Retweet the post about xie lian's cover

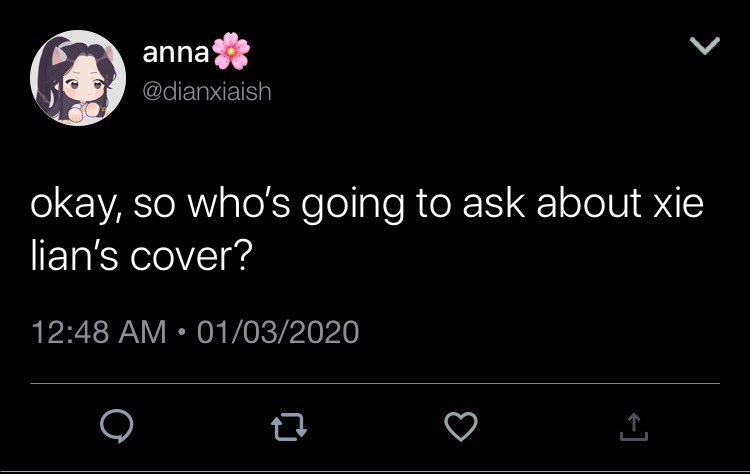tap(289, 427)
